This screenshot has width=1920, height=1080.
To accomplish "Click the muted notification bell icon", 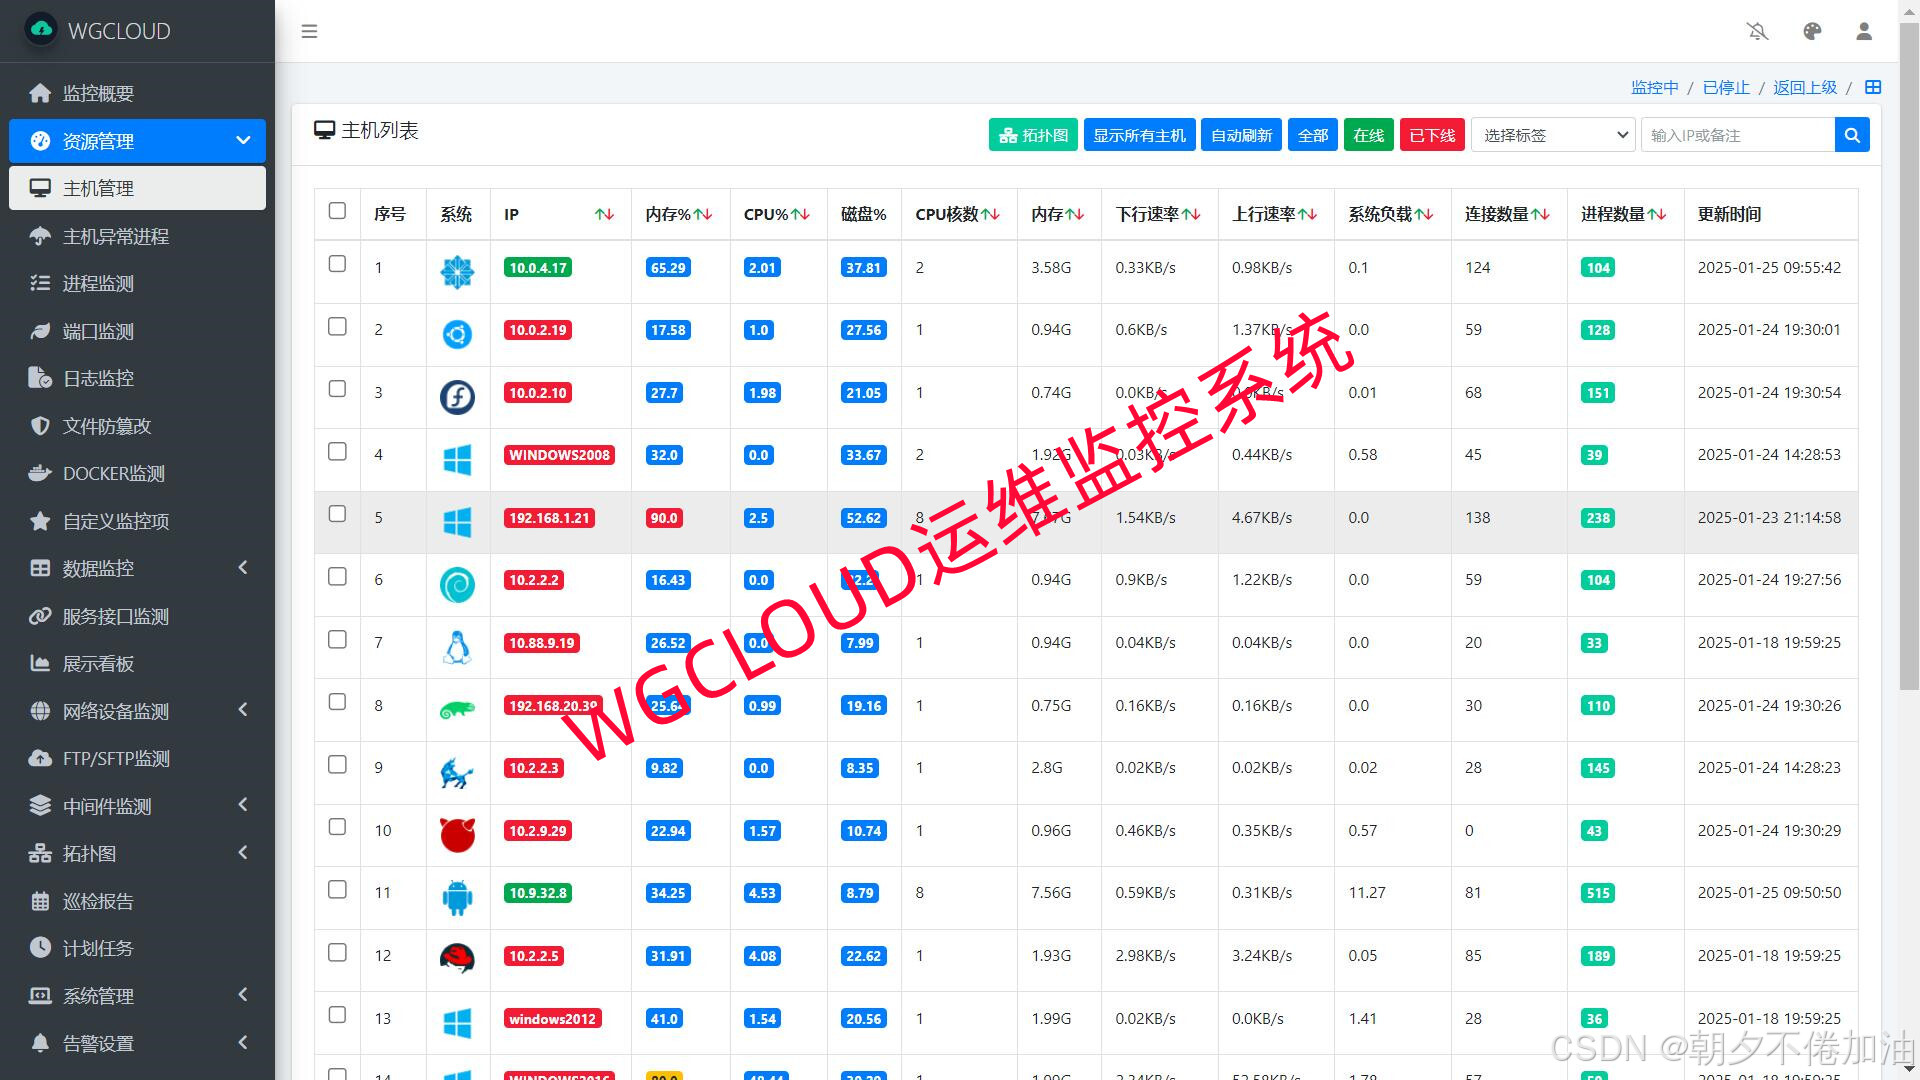I will point(1757,31).
